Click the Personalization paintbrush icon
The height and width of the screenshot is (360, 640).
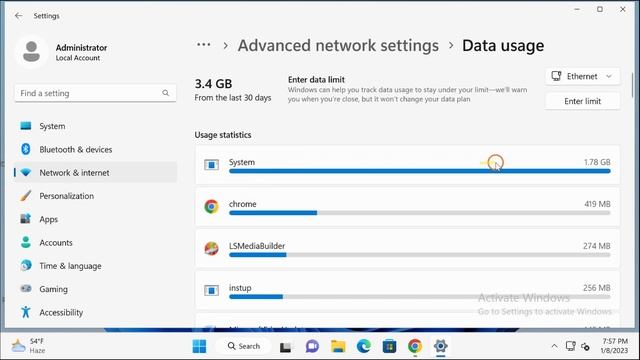pyautogui.click(x=25, y=196)
